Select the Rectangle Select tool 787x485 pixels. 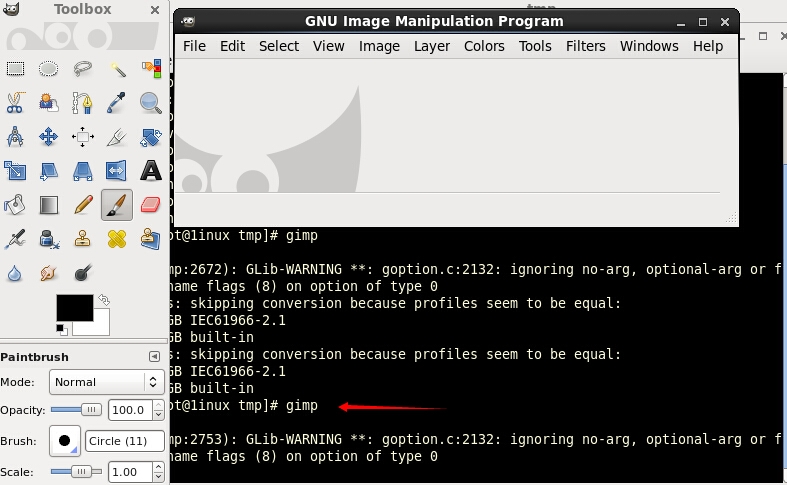coord(15,68)
